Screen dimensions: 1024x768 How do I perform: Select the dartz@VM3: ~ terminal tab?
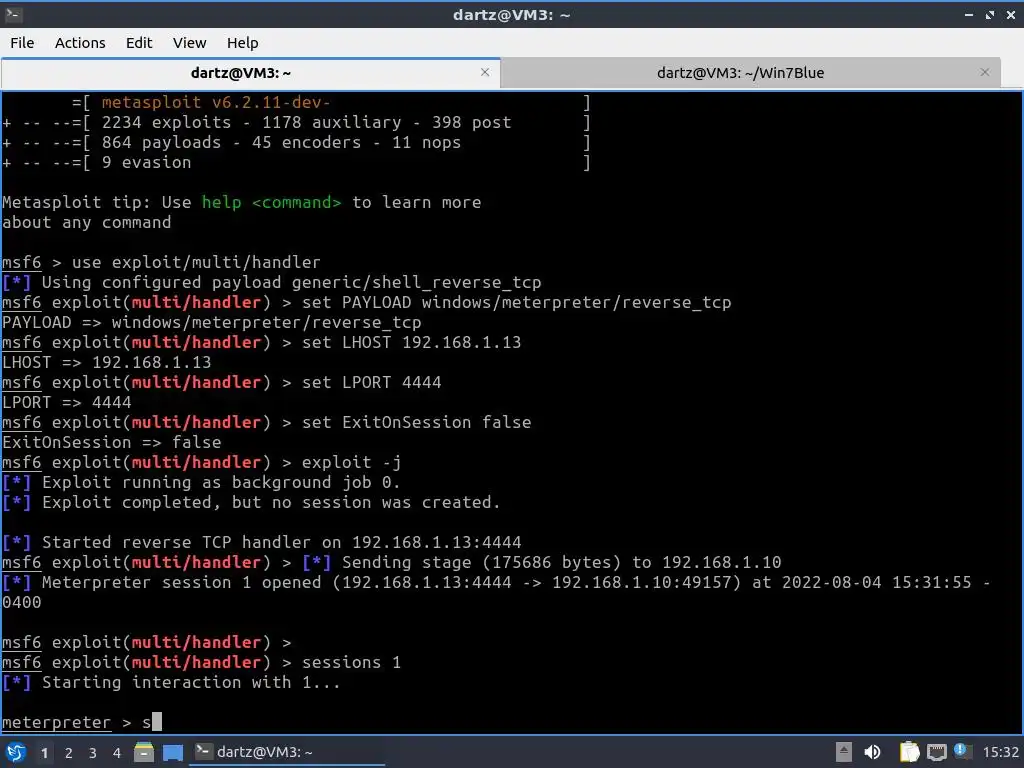click(240, 72)
